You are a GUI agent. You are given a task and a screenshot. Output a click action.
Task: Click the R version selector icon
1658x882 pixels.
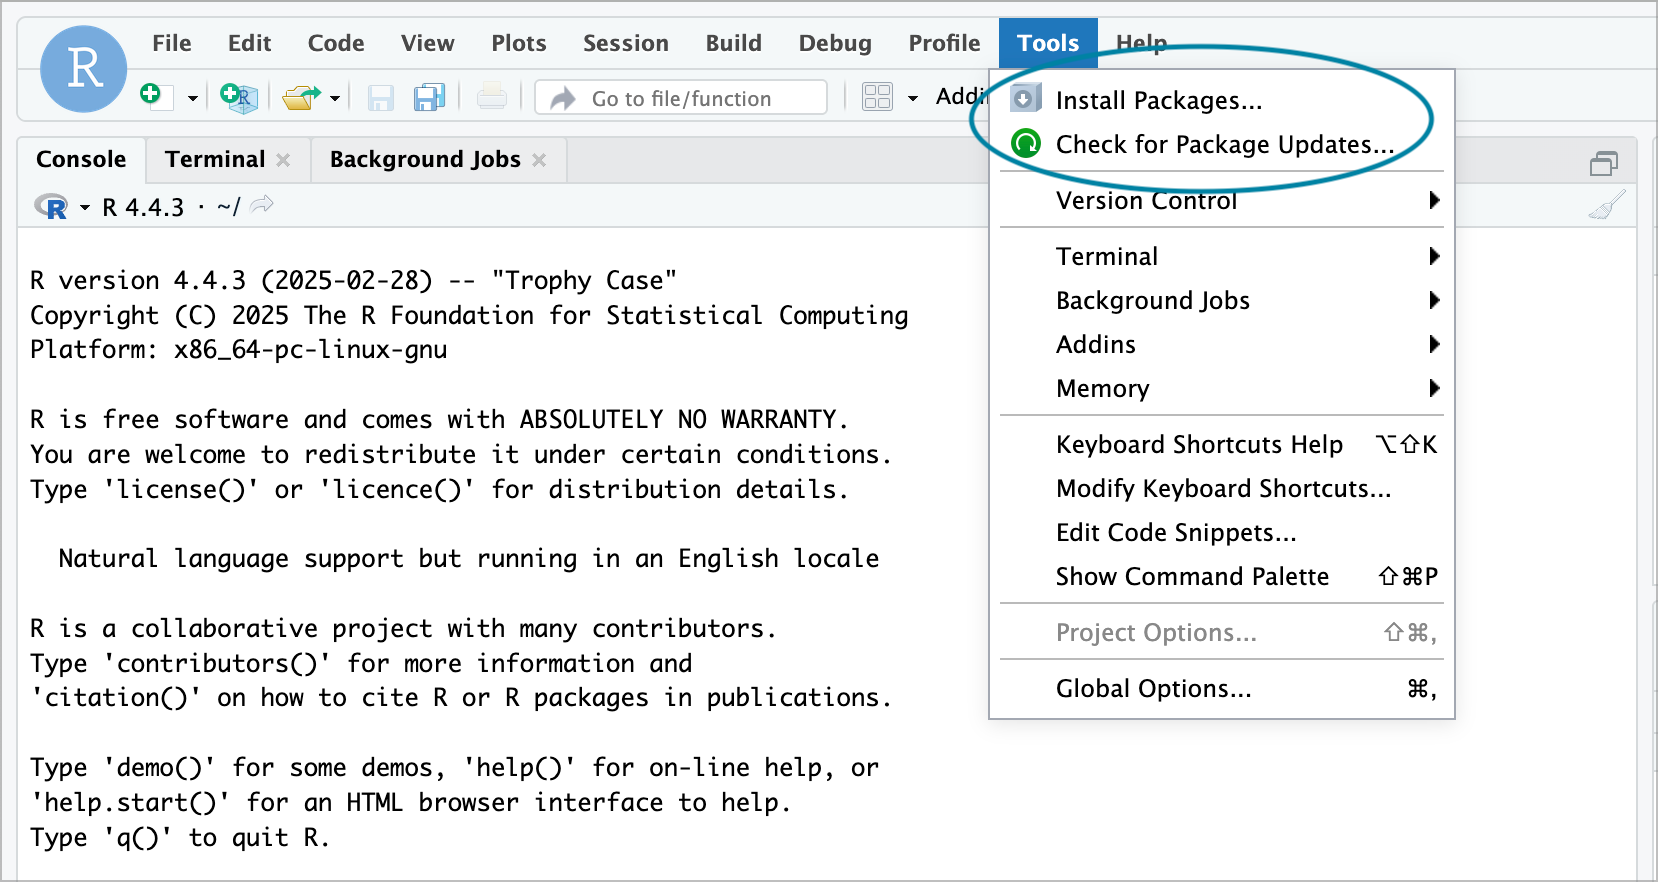(51, 207)
